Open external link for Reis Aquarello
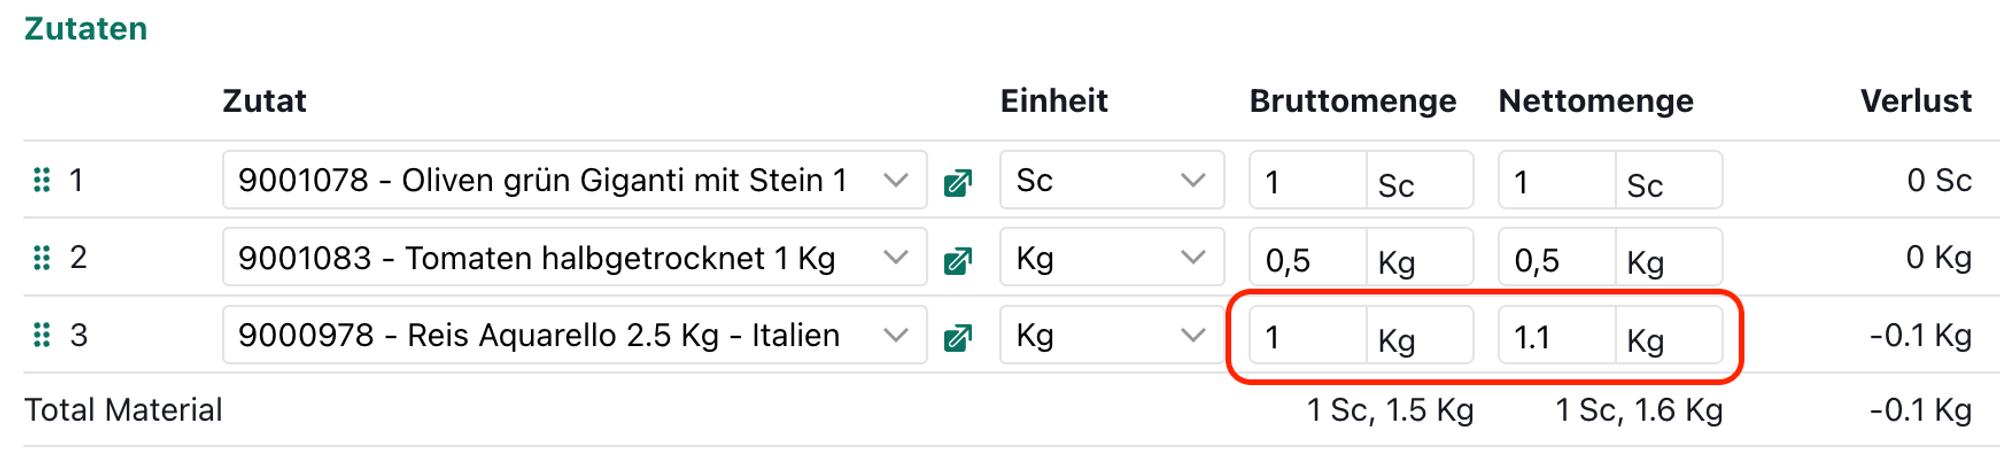This screenshot has width=2000, height=462. [958, 337]
